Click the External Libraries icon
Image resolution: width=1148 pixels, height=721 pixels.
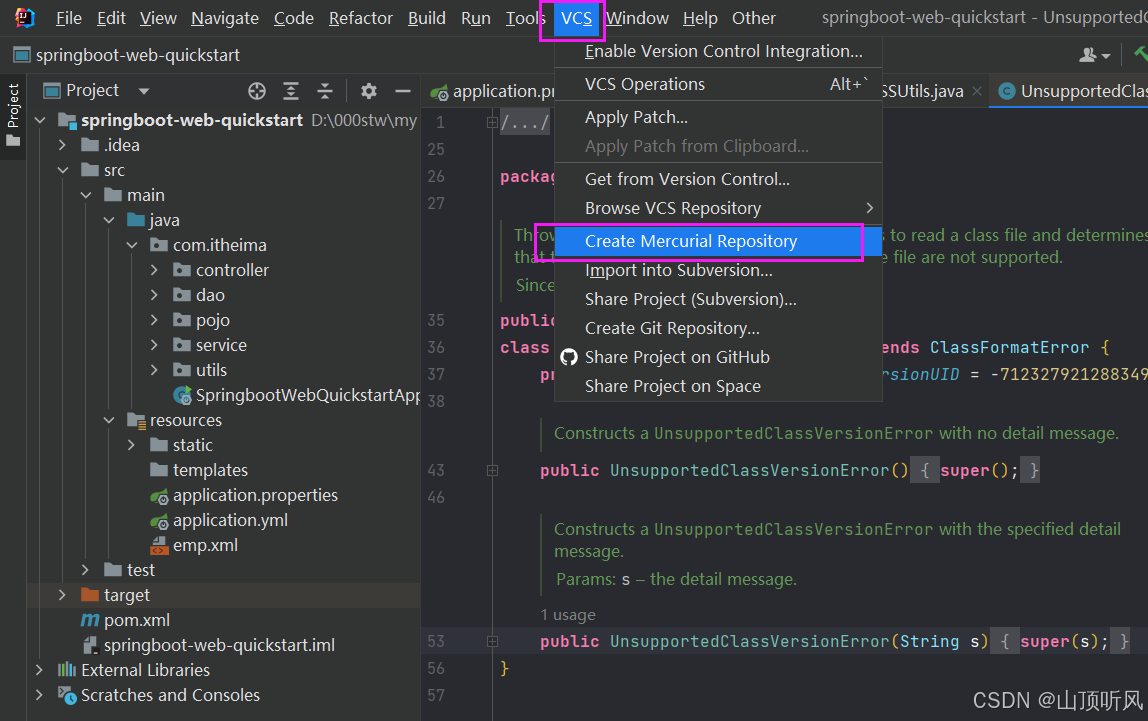tap(67, 670)
